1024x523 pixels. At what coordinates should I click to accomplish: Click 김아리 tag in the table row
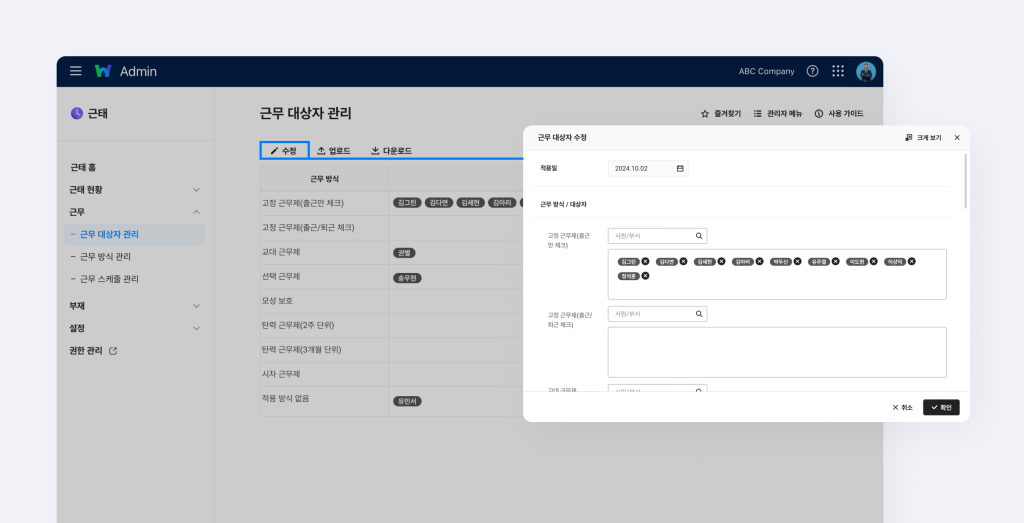tap(502, 203)
